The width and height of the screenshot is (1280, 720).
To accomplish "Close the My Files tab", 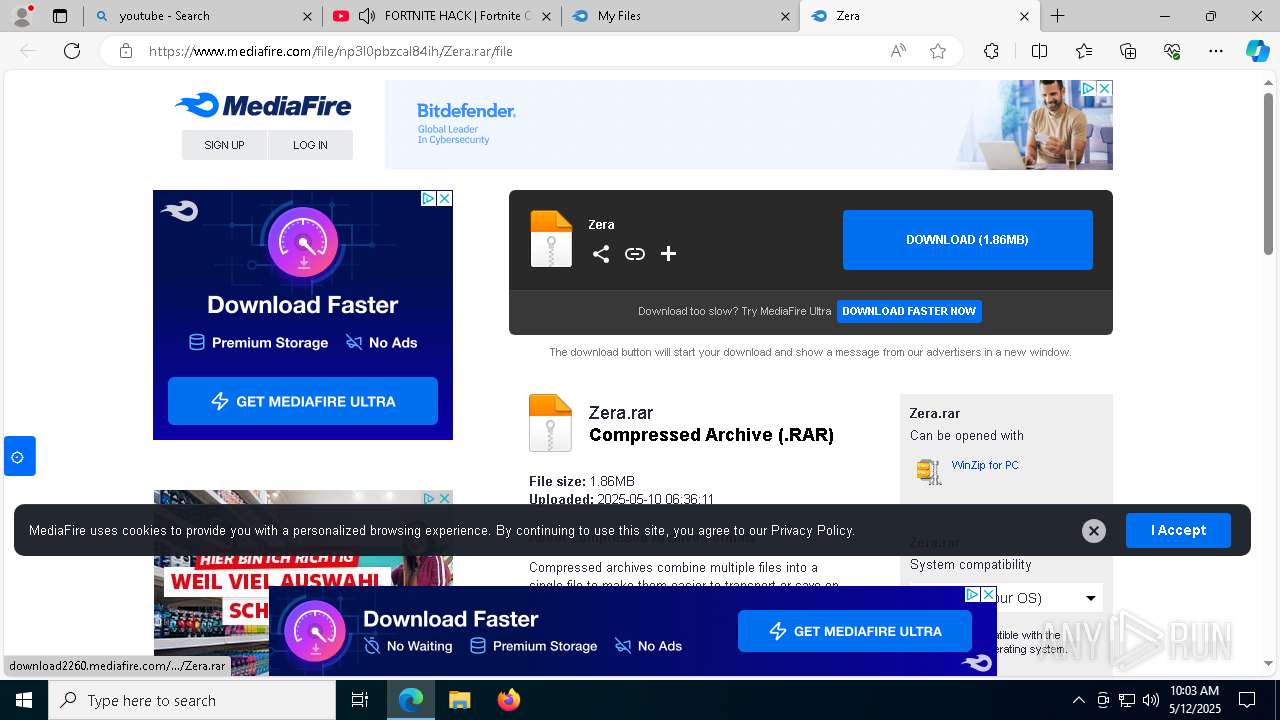I will 785,16.
